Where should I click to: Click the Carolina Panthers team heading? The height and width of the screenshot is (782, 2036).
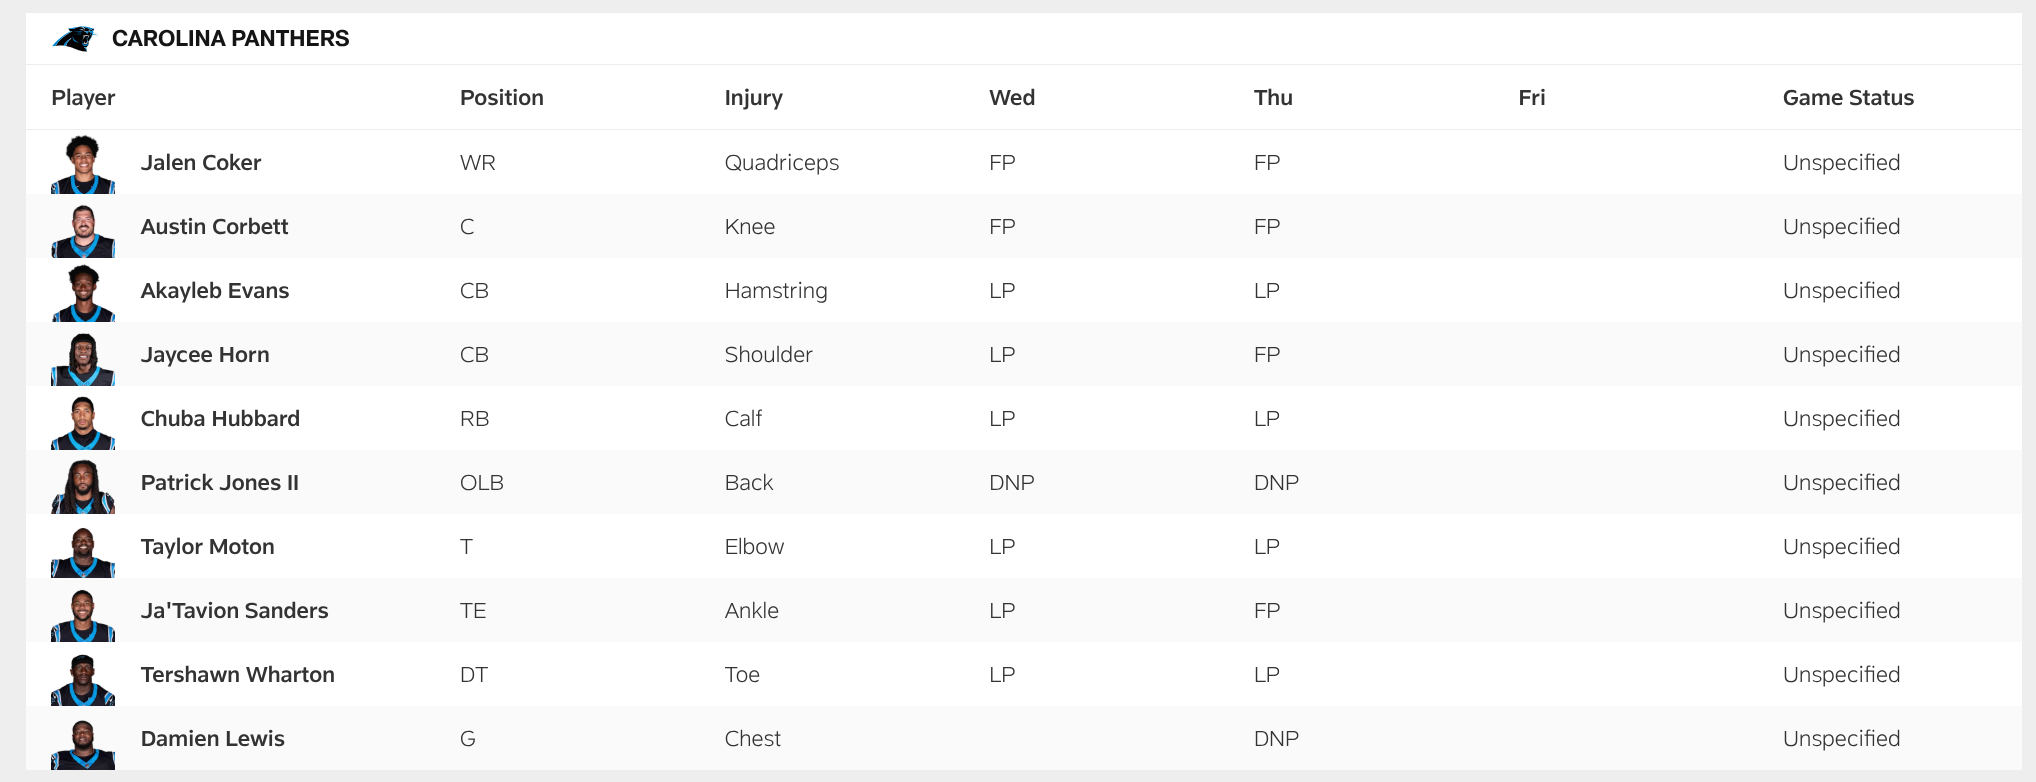[230, 39]
